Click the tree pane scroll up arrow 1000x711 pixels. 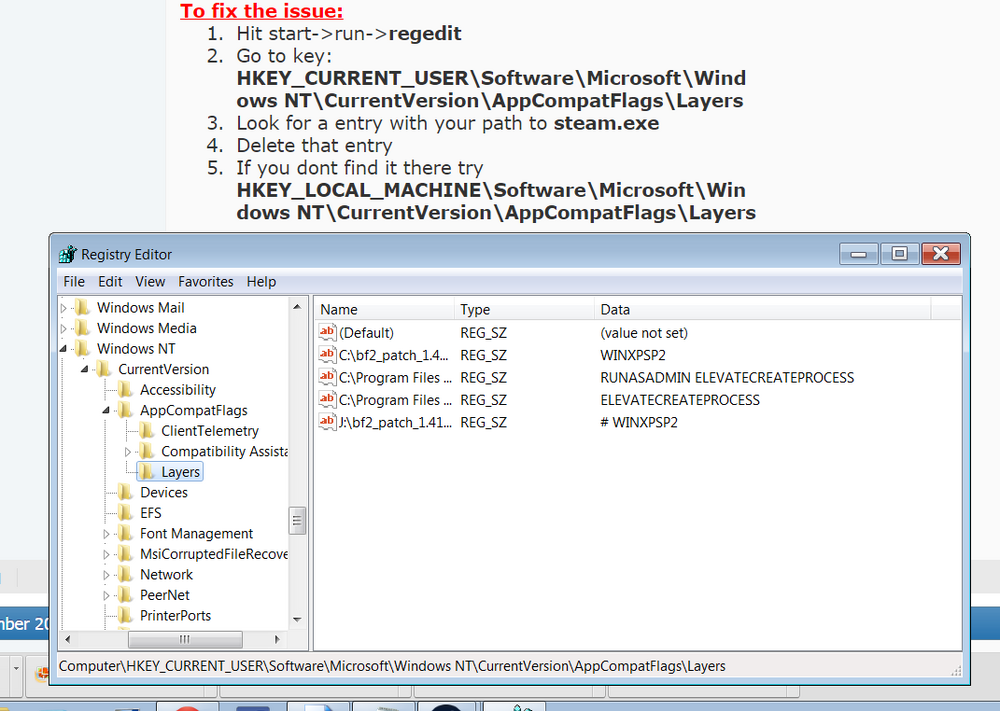click(x=297, y=307)
